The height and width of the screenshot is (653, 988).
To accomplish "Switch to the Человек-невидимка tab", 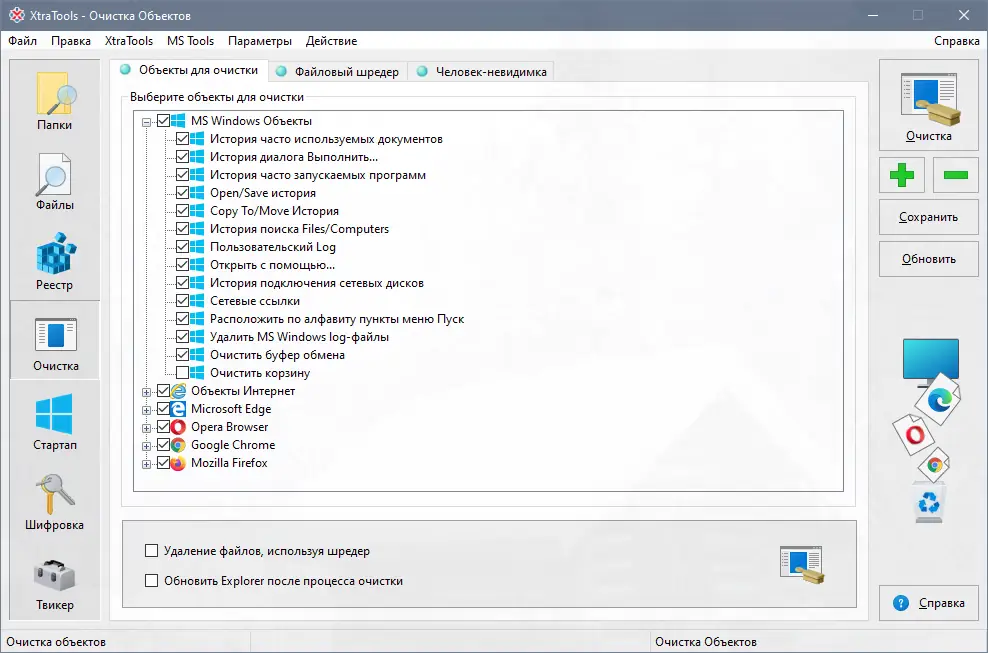I will tap(481, 71).
